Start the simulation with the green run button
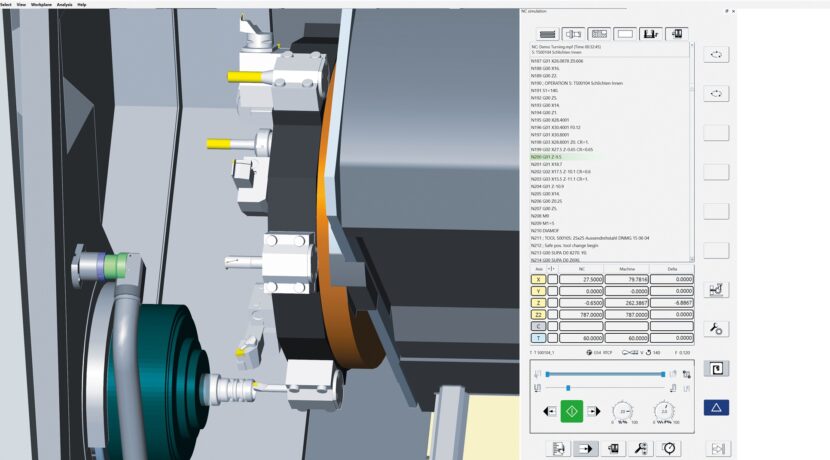Image resolution: width=830 pixels, height=460 pixels. pyautogui.click(x=572, y=411)
